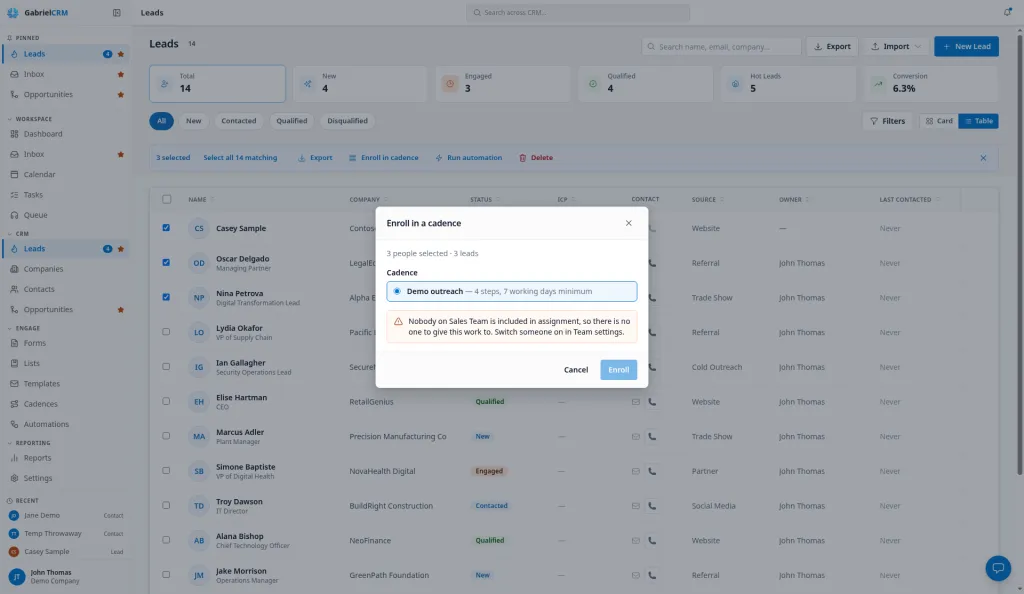
Task: Collapse sidebar using panel toggle icon
Action: pyautogui.click(x=116, y=12)
